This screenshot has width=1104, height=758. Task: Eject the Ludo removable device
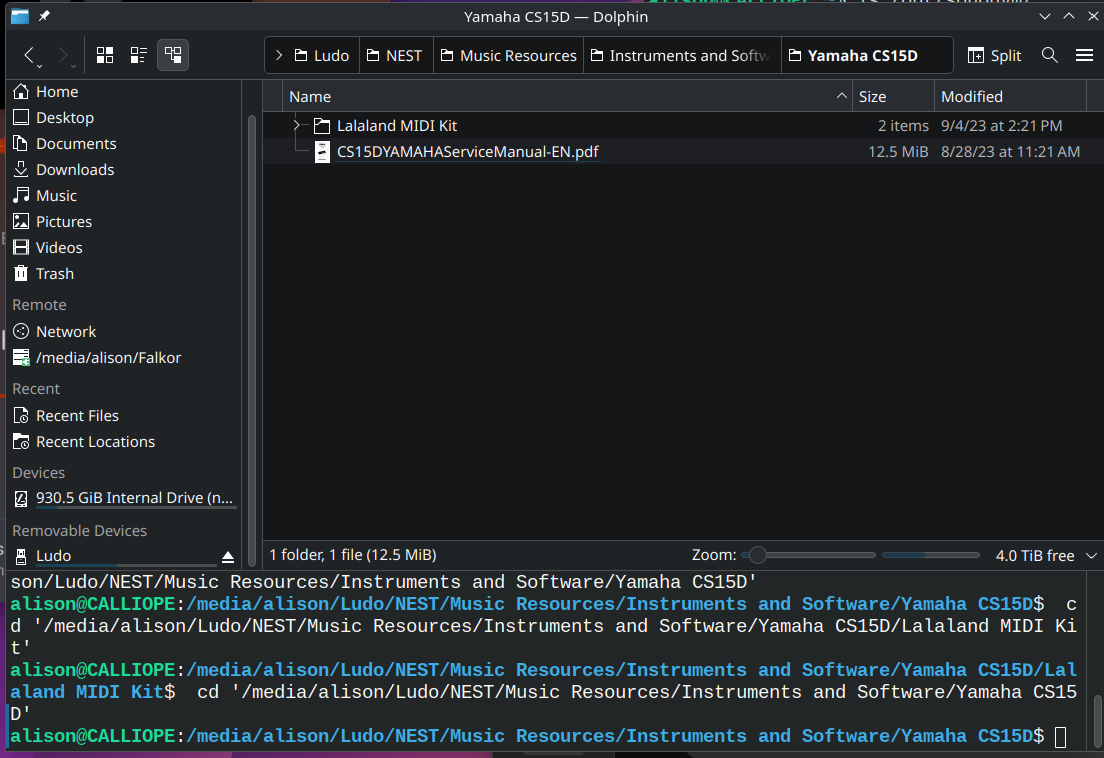pos(227,557)
